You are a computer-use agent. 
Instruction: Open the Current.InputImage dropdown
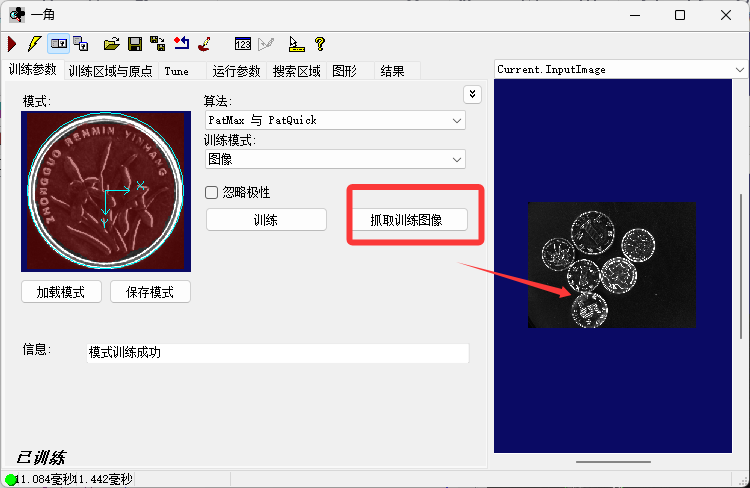(x=620, y=69)
